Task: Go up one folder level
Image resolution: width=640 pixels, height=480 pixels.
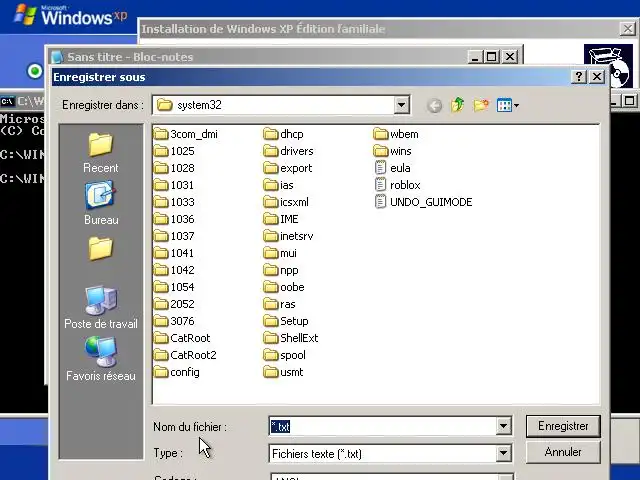Action: coord(458,105)
